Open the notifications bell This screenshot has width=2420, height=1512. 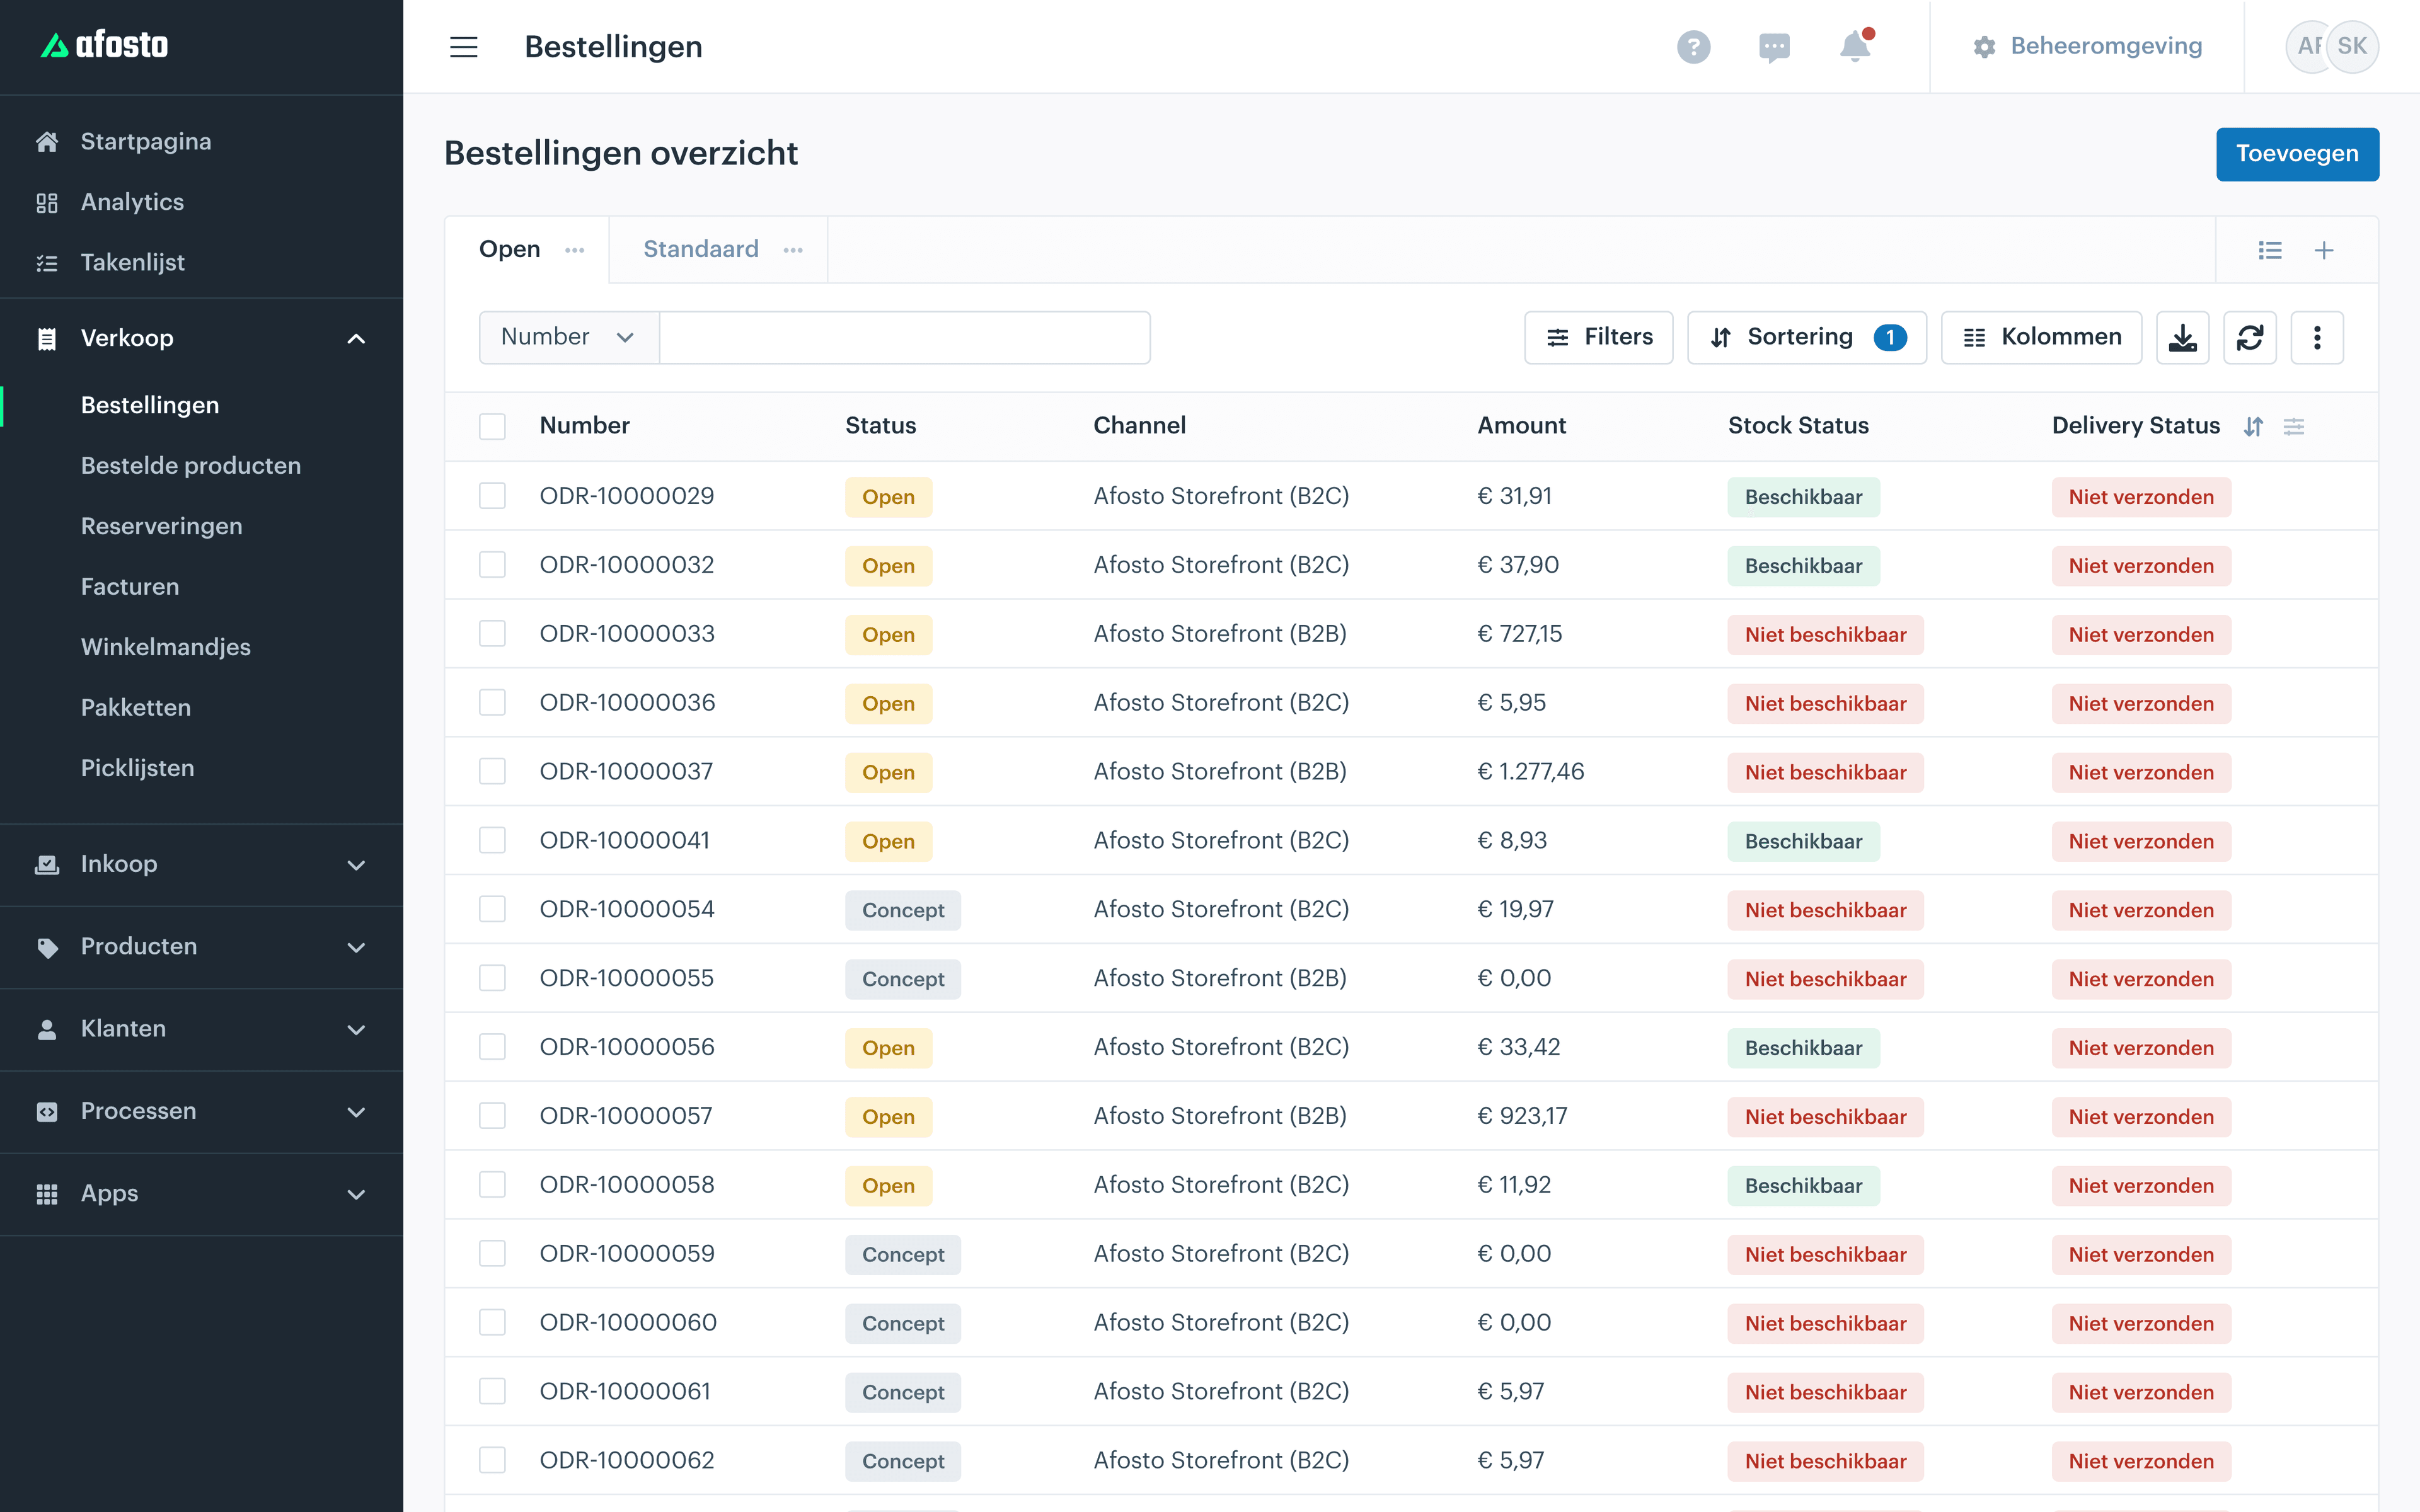[x=1855, y=46]
